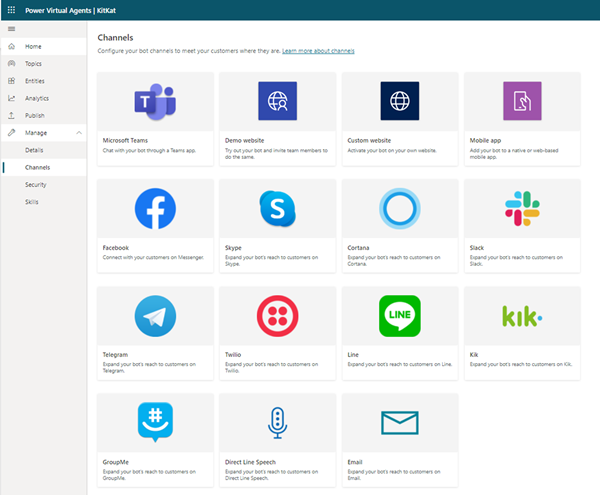Click the Kik channel logo

click(x=522, y=316)
